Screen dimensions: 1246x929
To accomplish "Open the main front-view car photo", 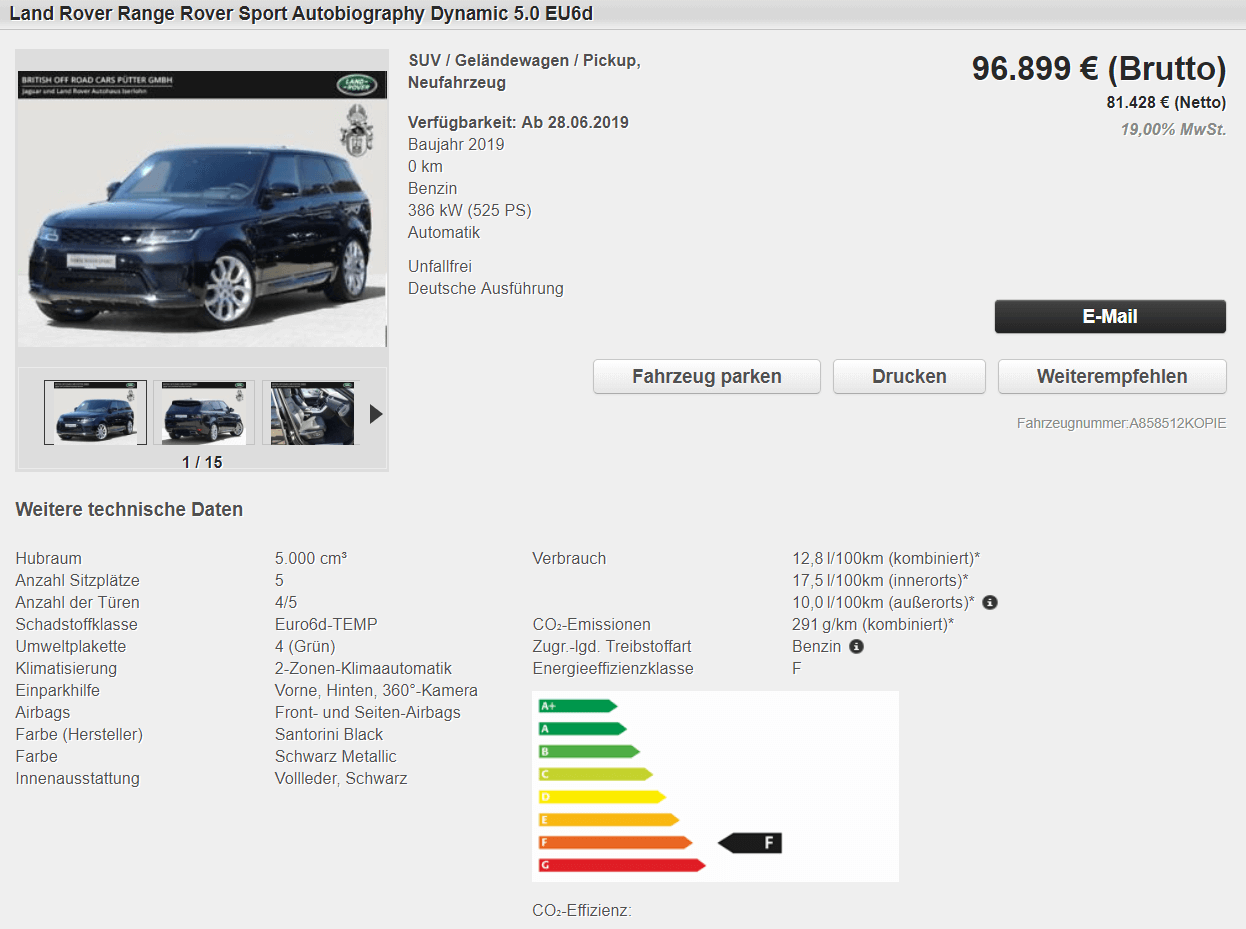I will [202, 209].
